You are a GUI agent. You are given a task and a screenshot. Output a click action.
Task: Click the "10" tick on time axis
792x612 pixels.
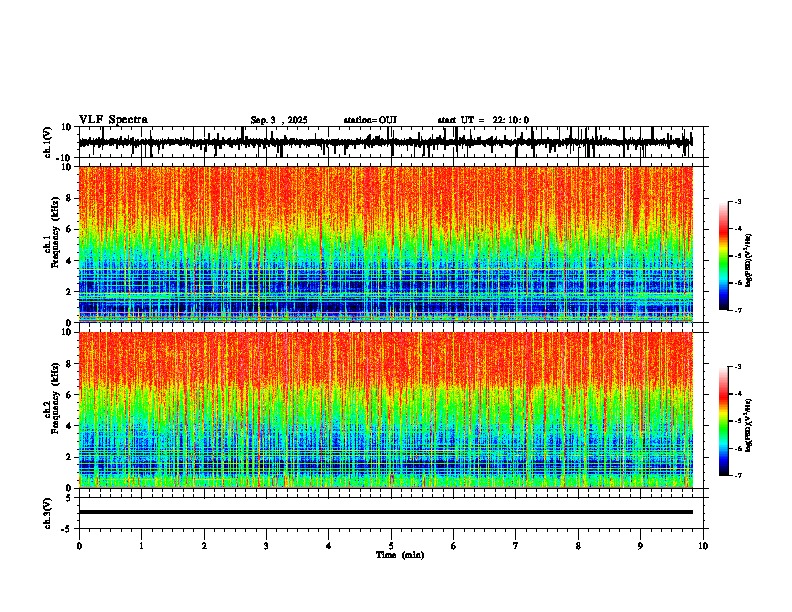tap(703, 546)
